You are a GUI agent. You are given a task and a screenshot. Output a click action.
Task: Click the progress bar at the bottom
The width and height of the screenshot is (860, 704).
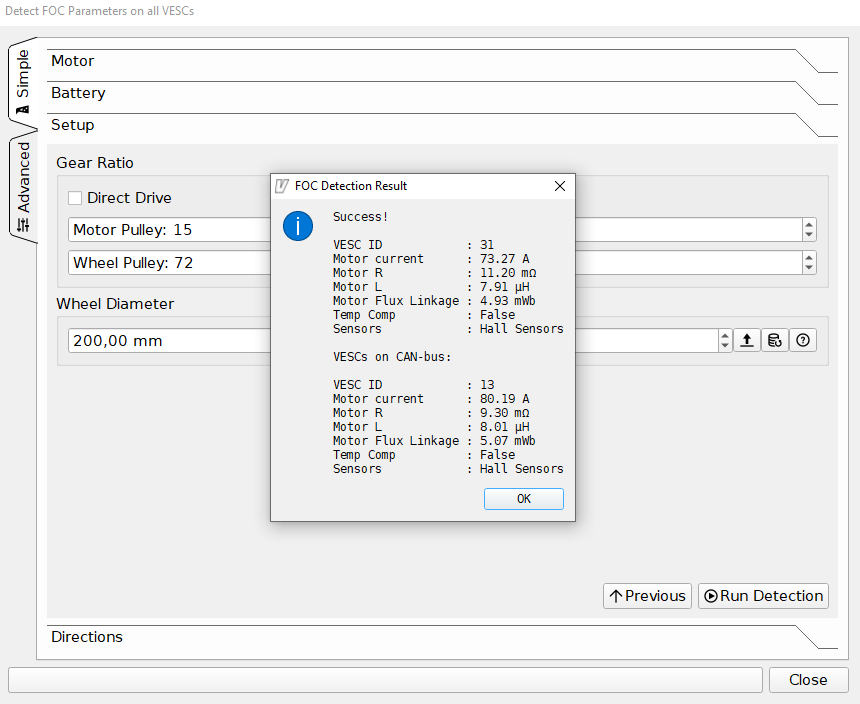pyautogui.click(x=385, y=680)
